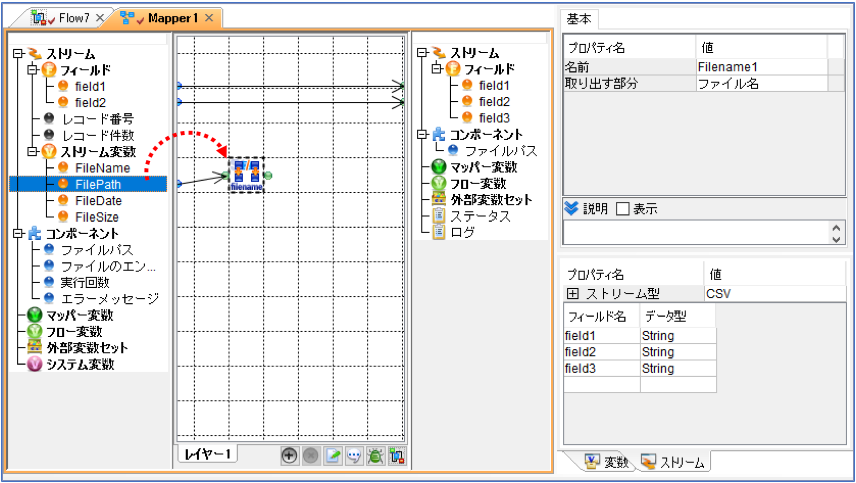This screenshot has height=483, width=856.
Task: Select ファイルパス under コンポーネント in the input tree
Action: click(97, 249)
